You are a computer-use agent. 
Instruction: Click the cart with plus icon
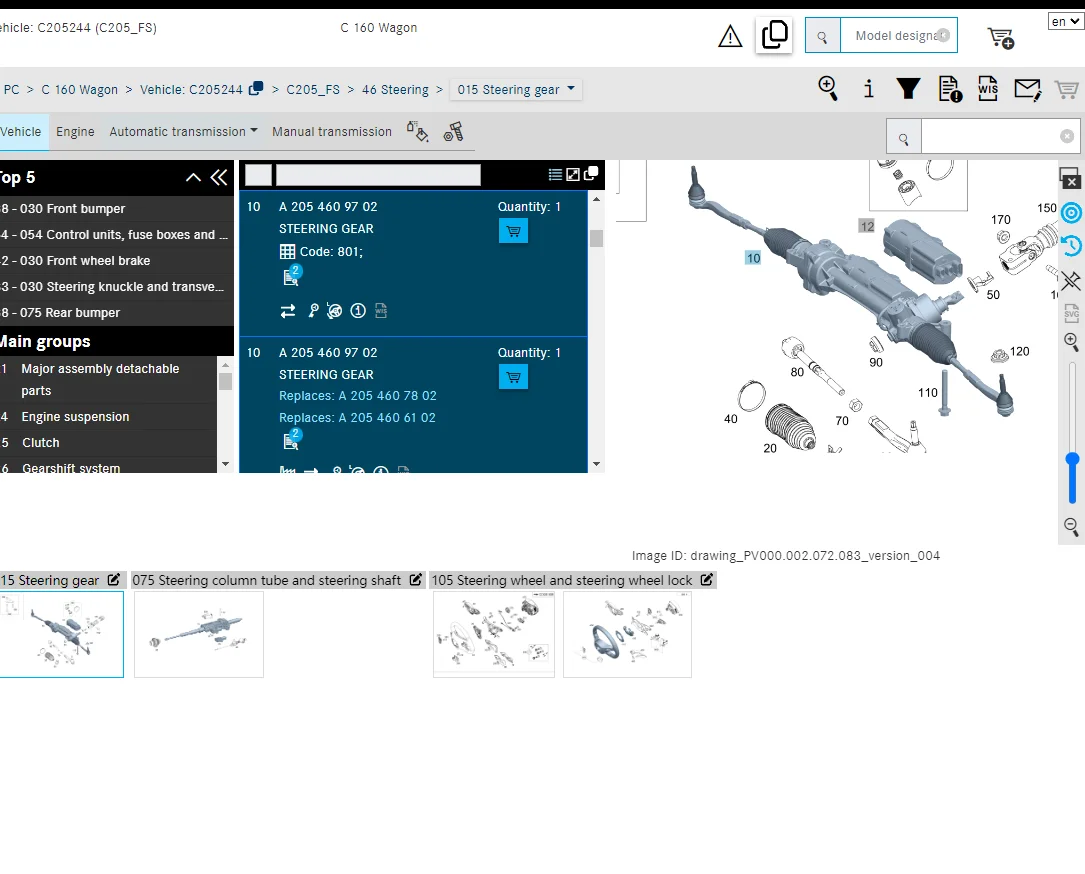pos(1001,38)
